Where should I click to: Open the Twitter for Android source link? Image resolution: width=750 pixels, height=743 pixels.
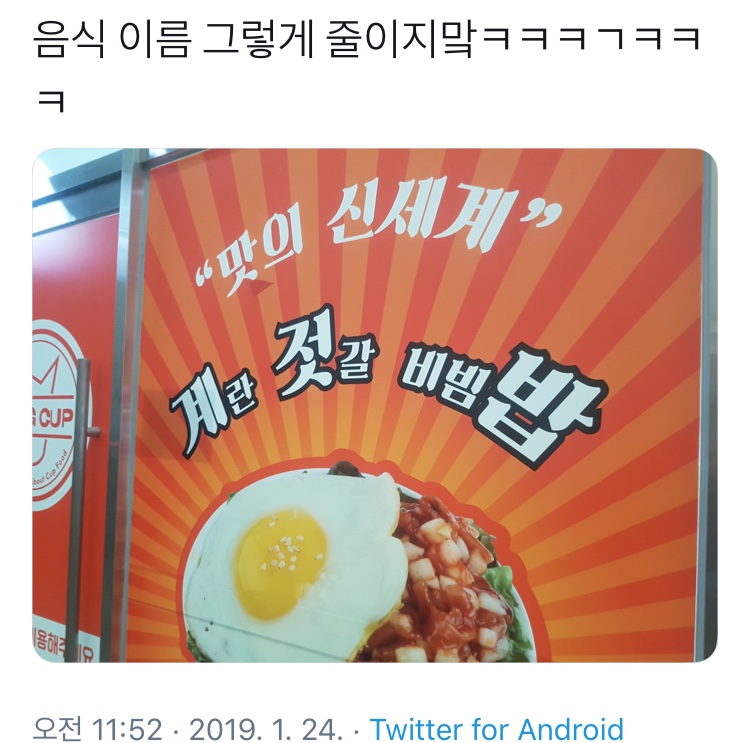point(496,729)
